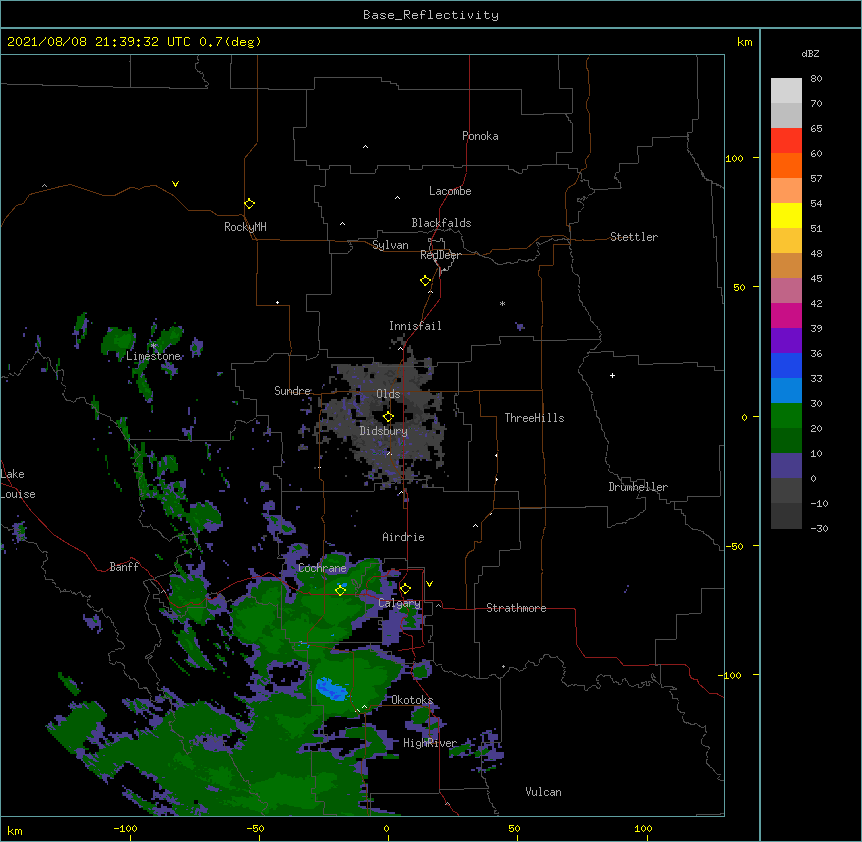
Task: Click the Airdrie city label
Action: pos(404,537)
